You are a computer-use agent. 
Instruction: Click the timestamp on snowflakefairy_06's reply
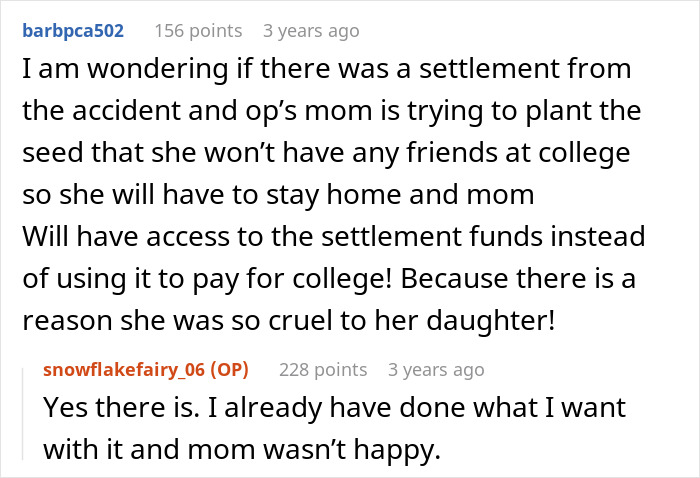(436, 370)
